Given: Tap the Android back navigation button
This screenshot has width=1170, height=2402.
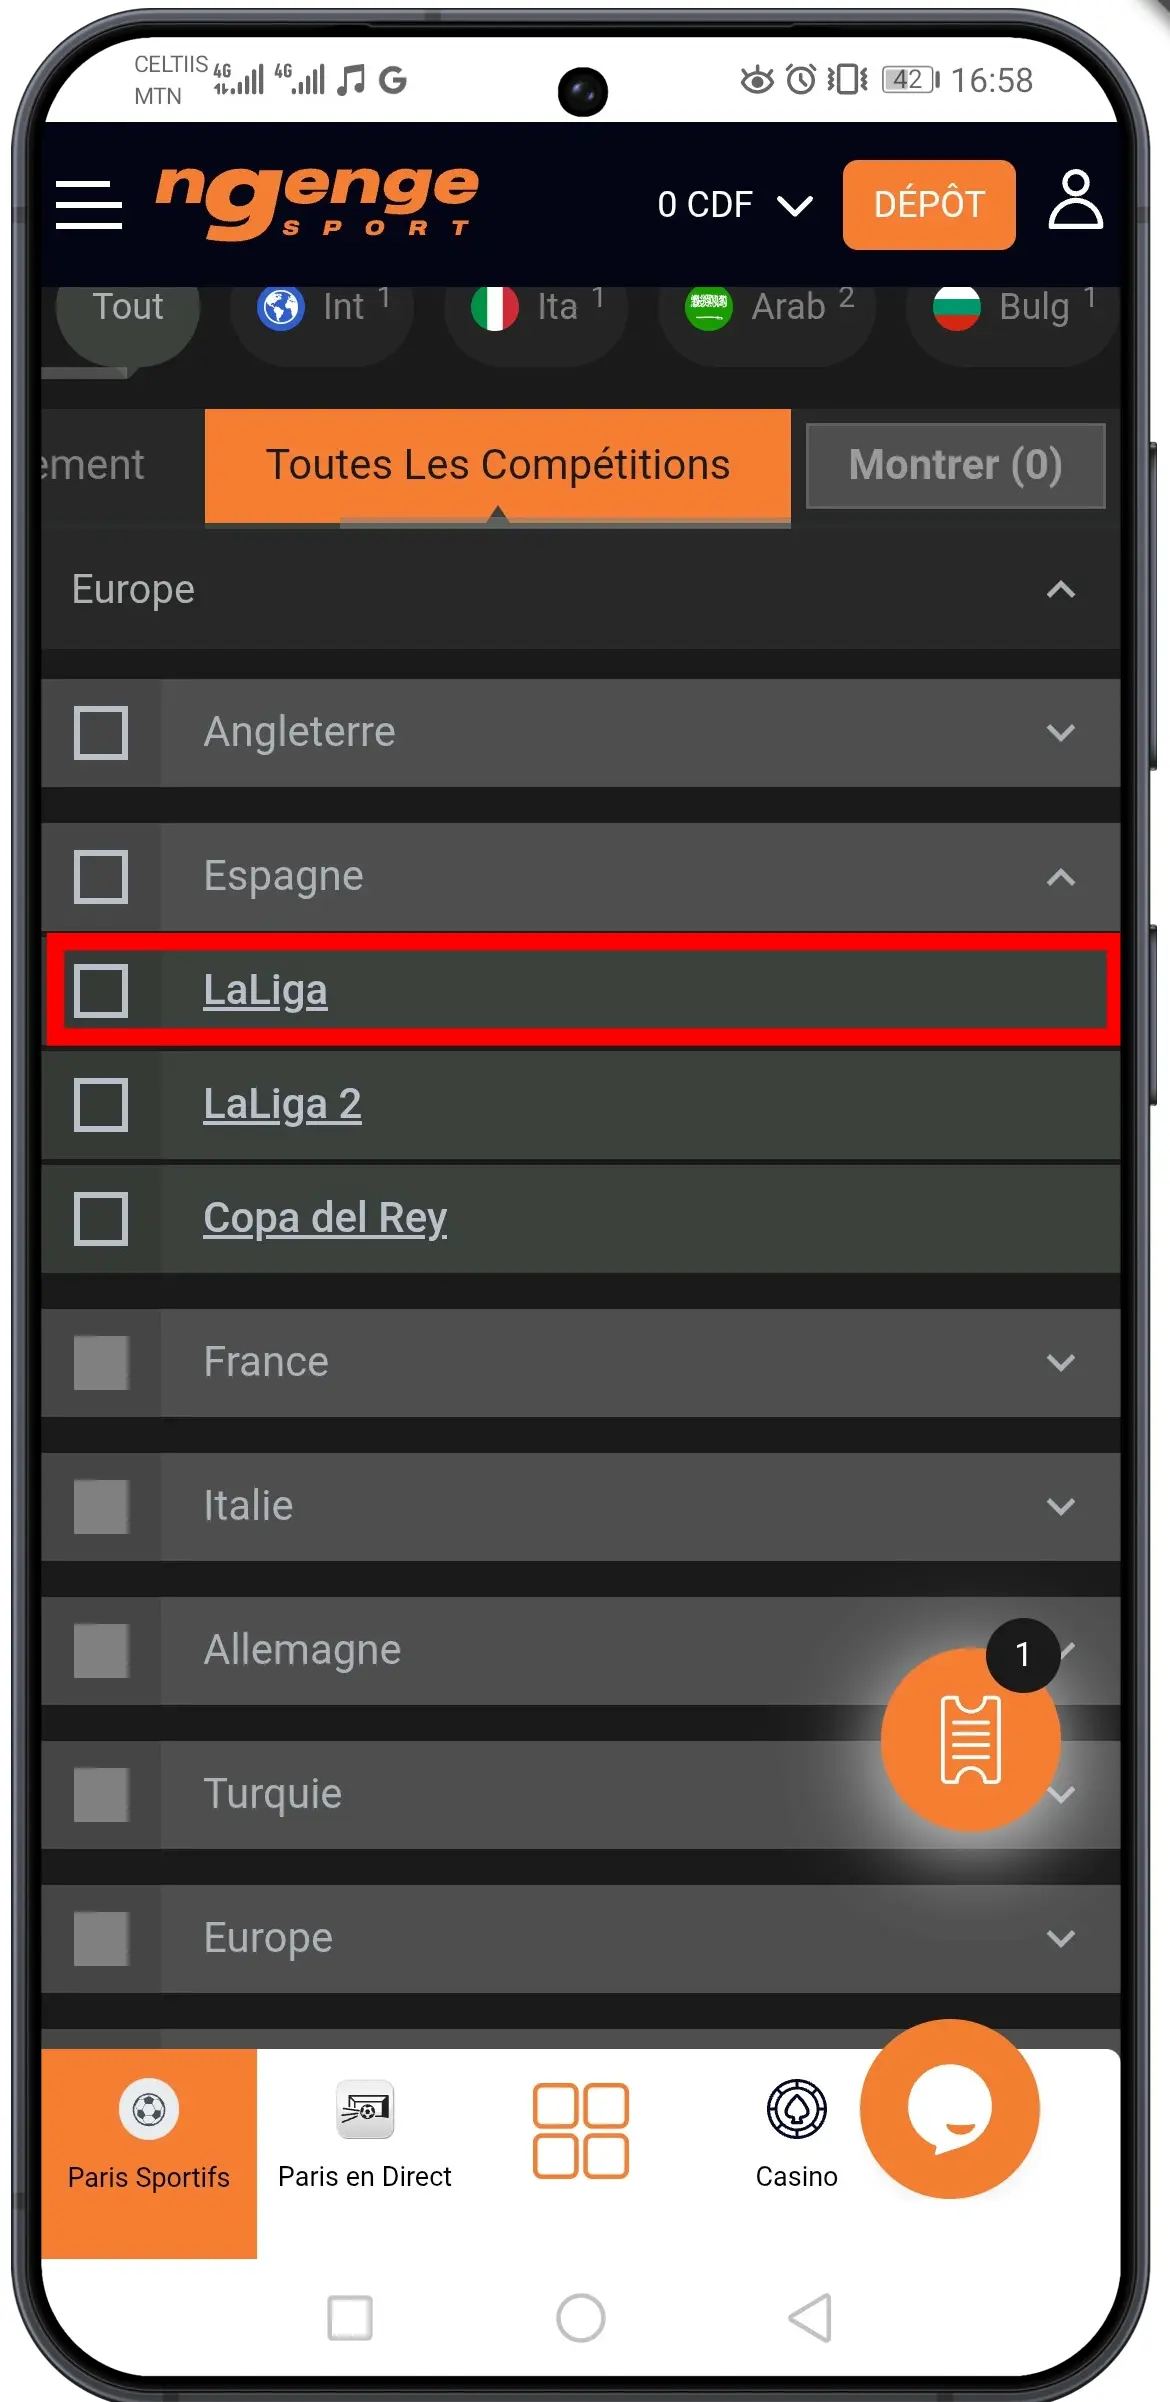Looking at the screenshot, I should coord(810,2320).
